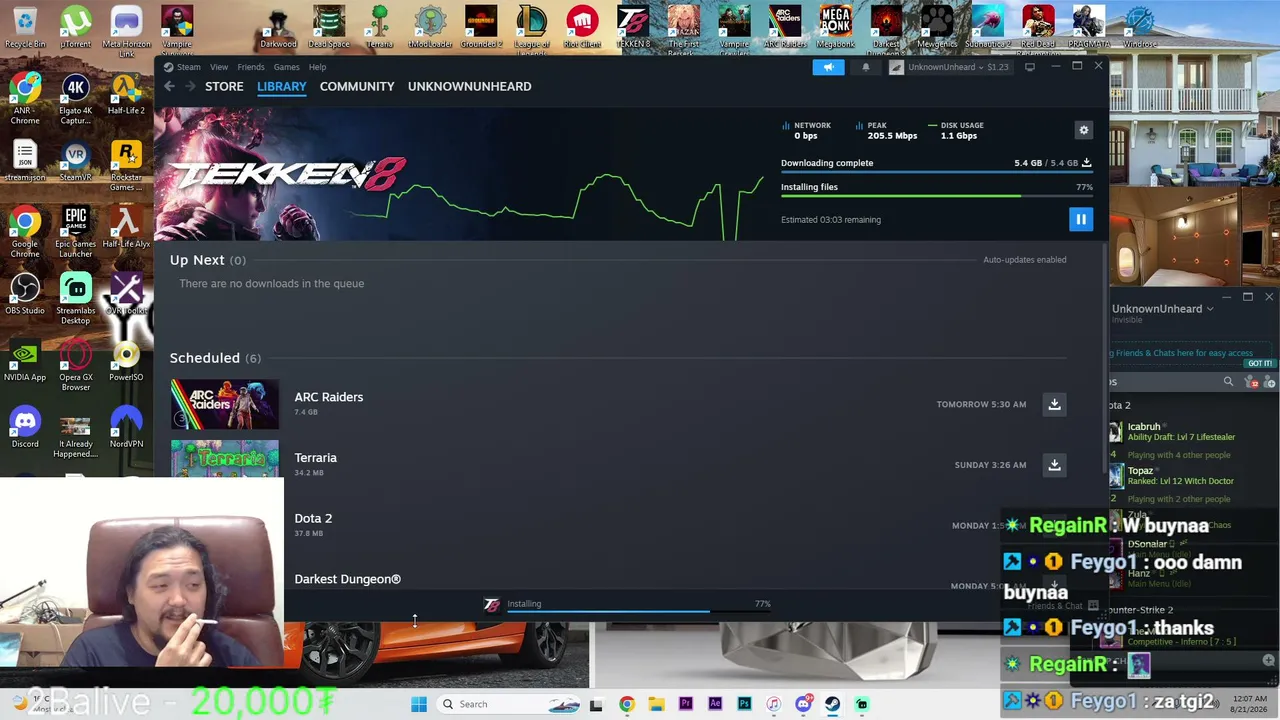Open Discord from the taskbar
The width and height of the screenshot is (1280, 720).
(x=803, y=704)
